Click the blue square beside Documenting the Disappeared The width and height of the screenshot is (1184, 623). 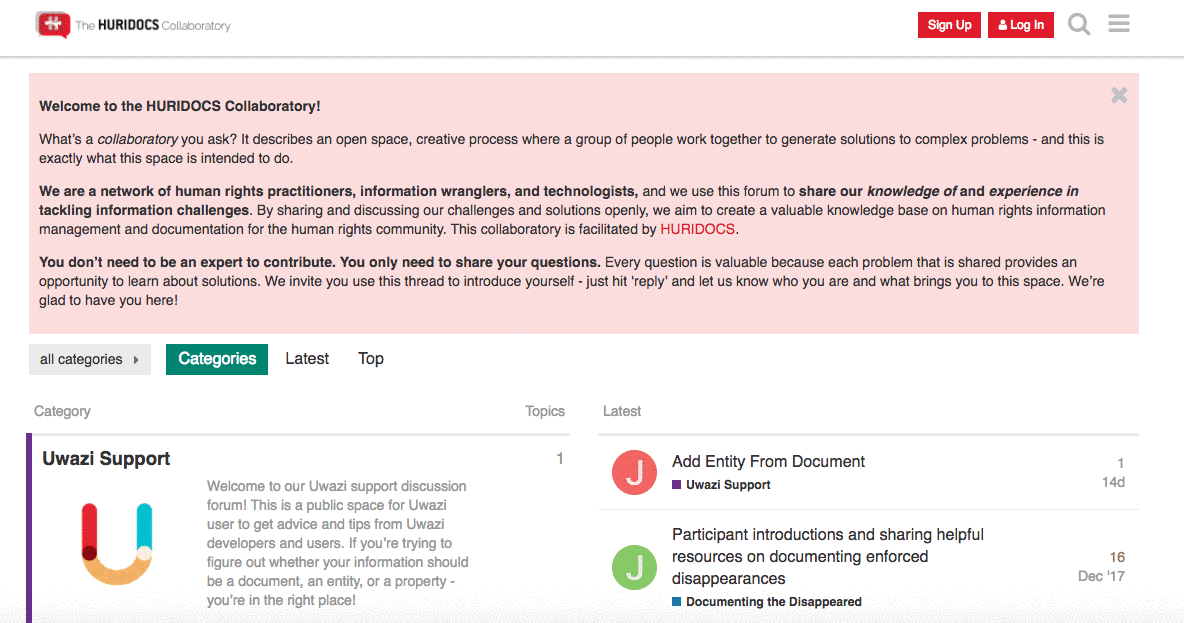coord(677,602)
